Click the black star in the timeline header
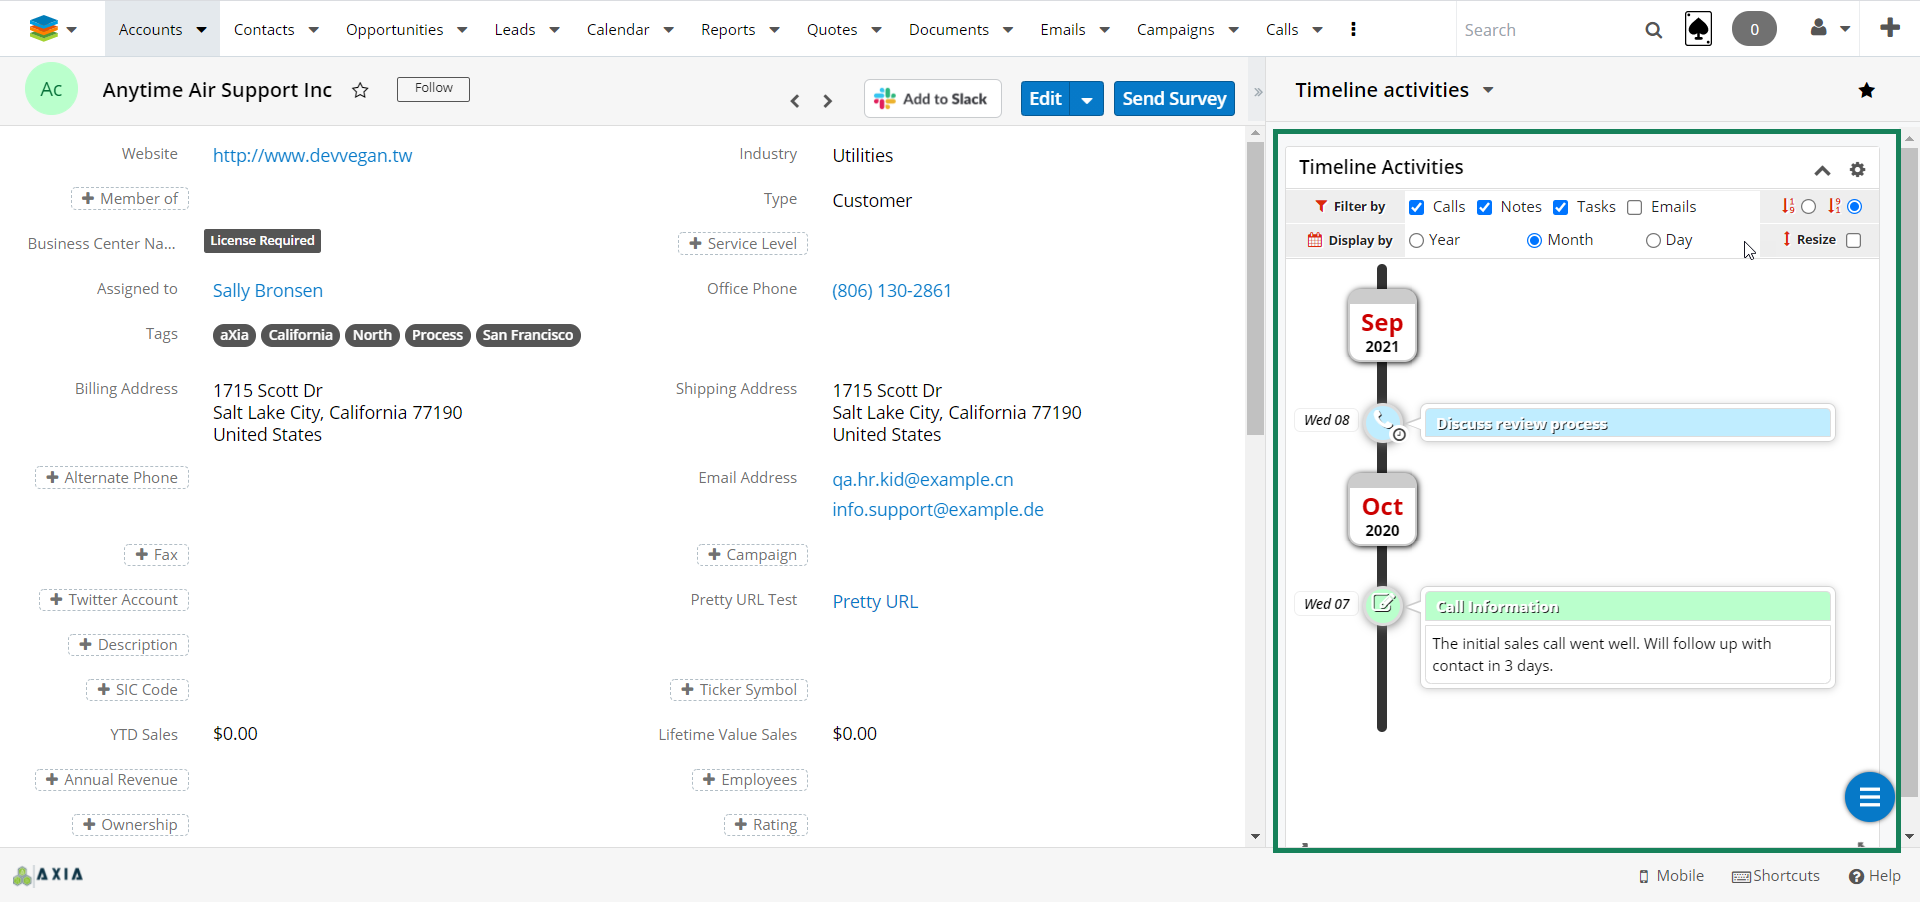The image size is (1920, 902). (1866, 91)
